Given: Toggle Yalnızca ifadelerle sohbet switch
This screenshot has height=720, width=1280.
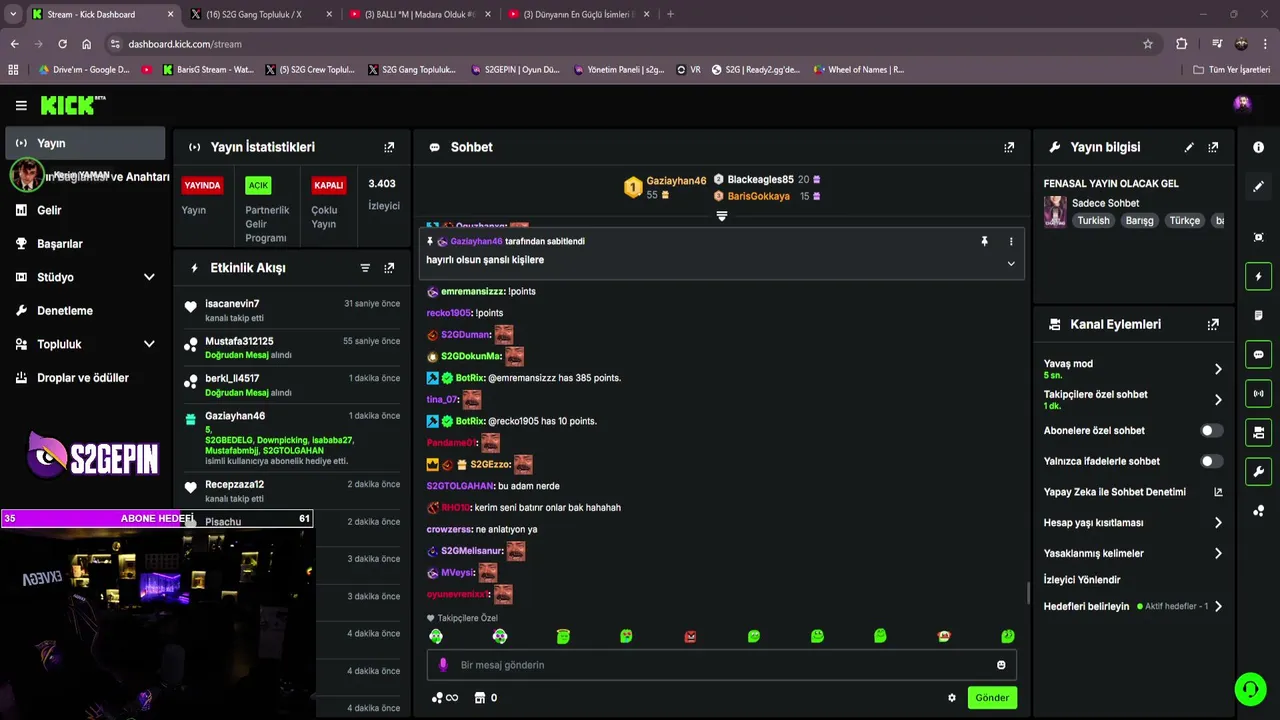Looking at the screenshot, I should 1211,461.
